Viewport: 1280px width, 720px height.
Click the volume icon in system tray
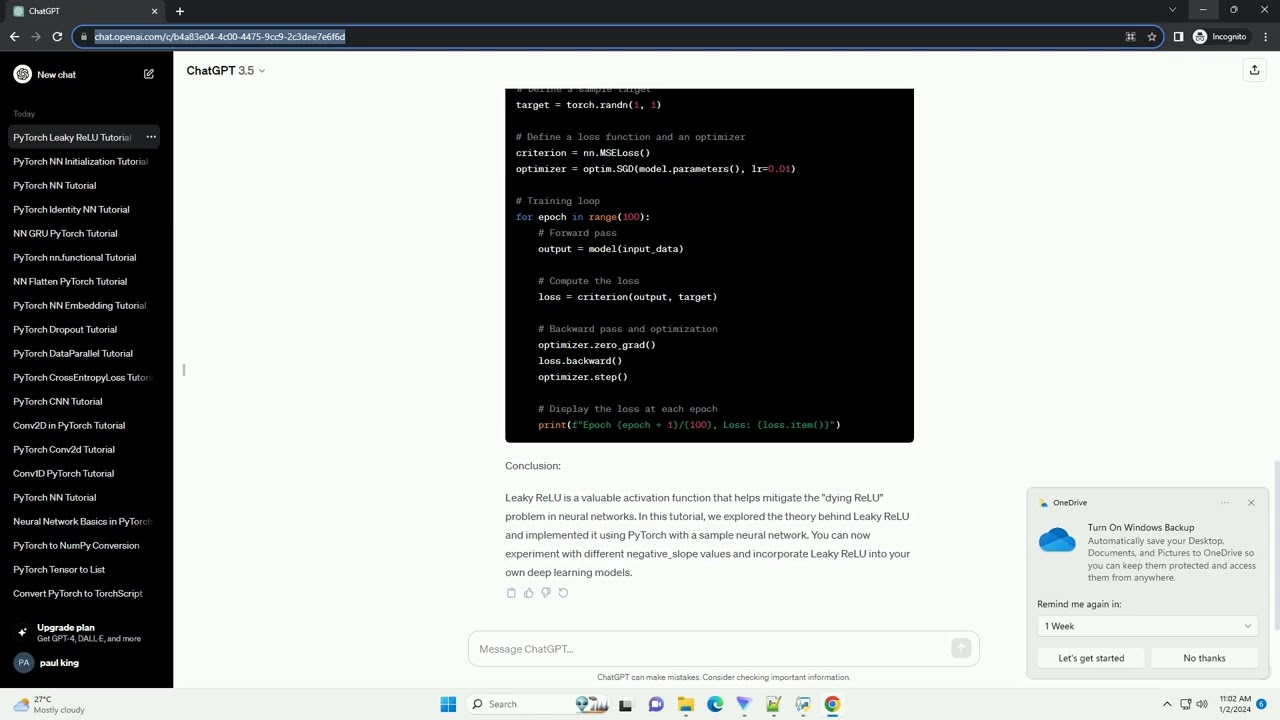(1202, 704)
